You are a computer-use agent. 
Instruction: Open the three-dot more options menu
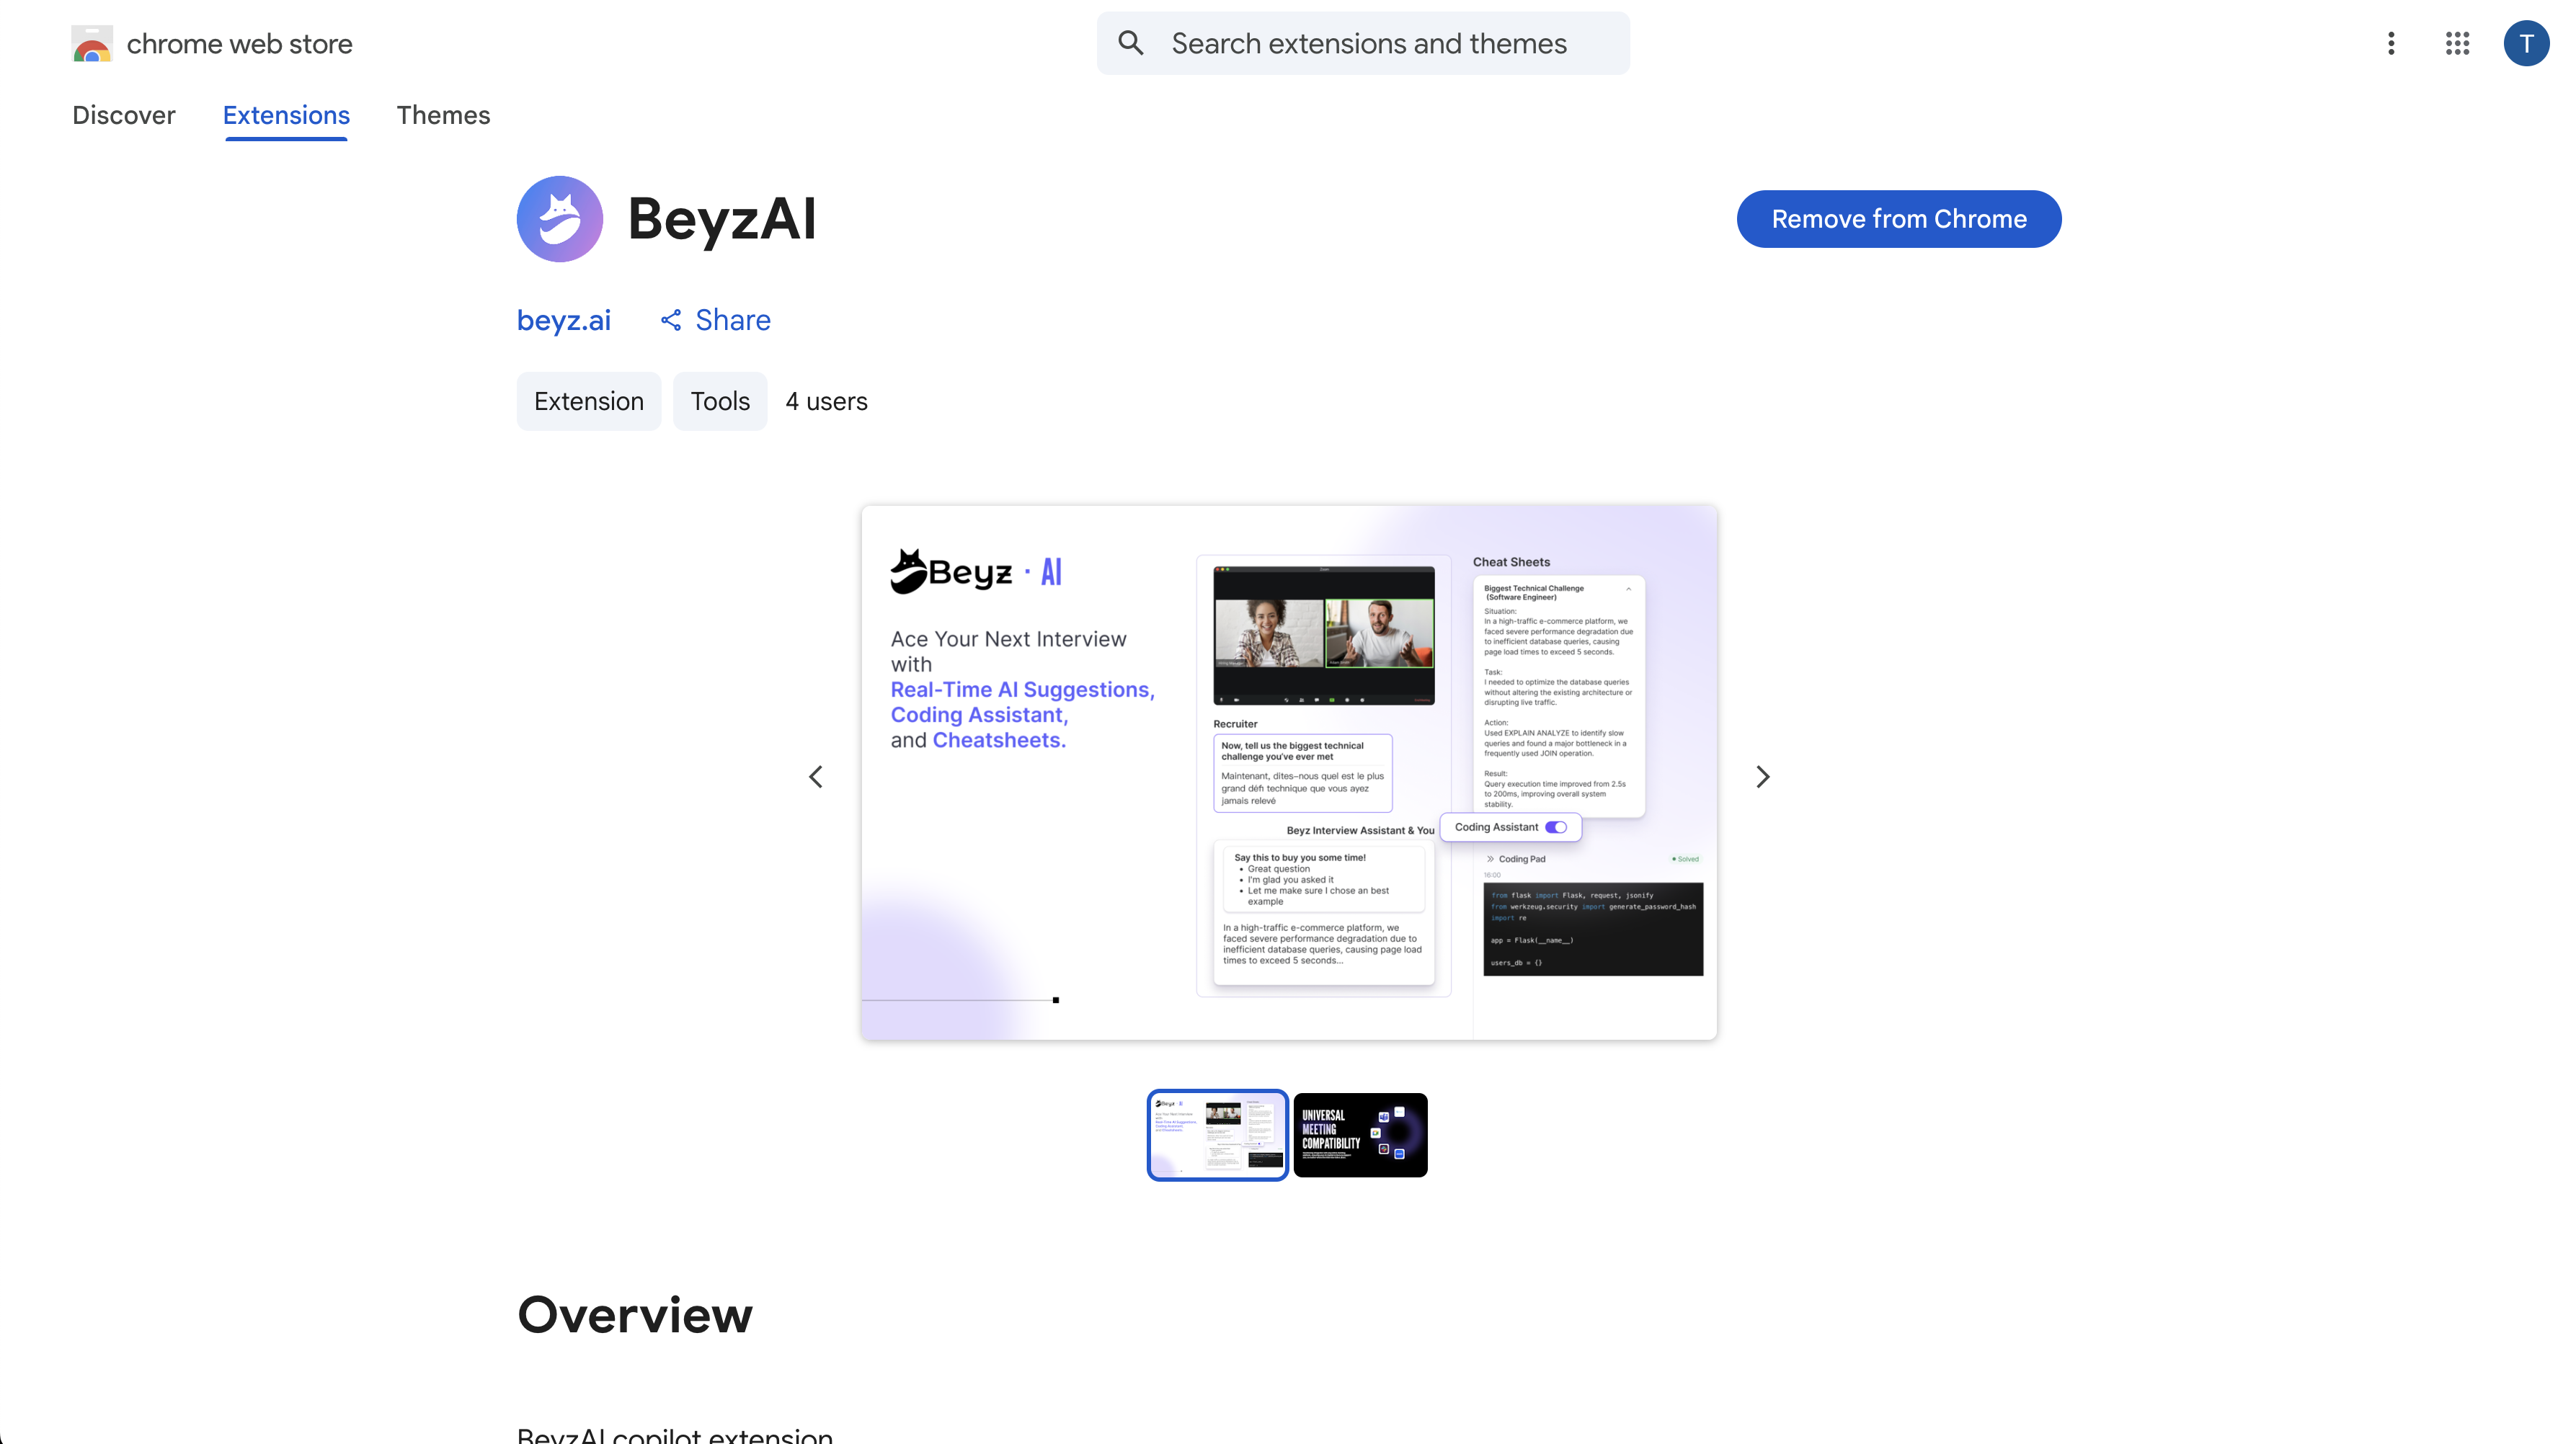[x=2391, y=43]
